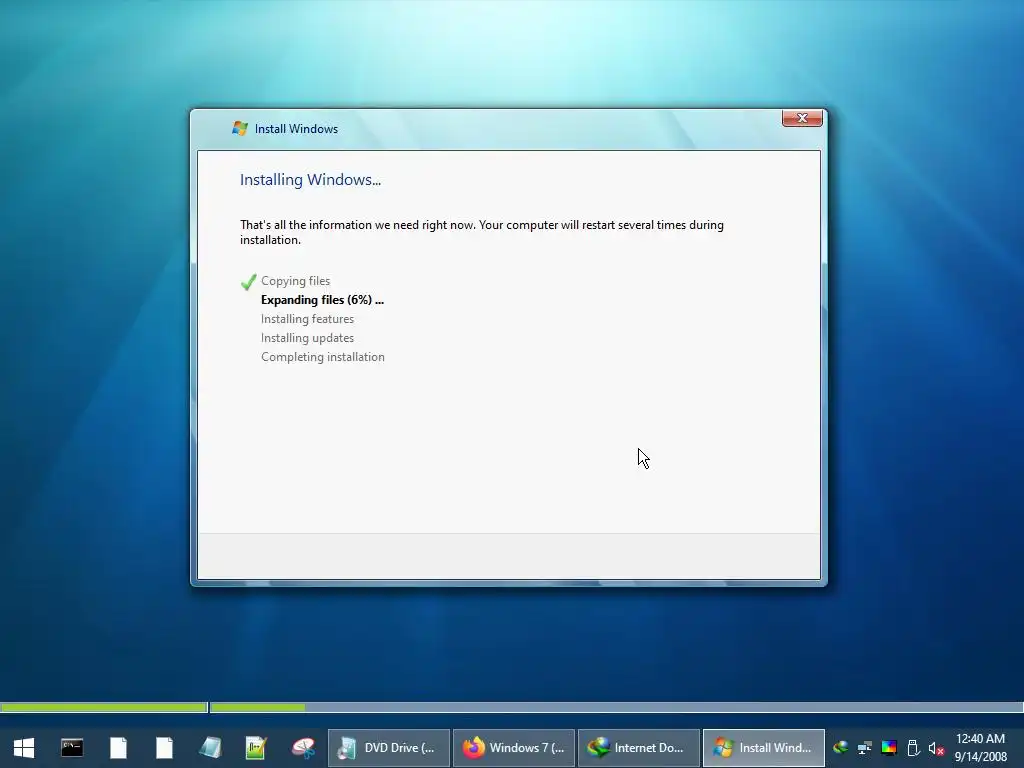Open the blue notebook taskbar icon

point(210,748)
